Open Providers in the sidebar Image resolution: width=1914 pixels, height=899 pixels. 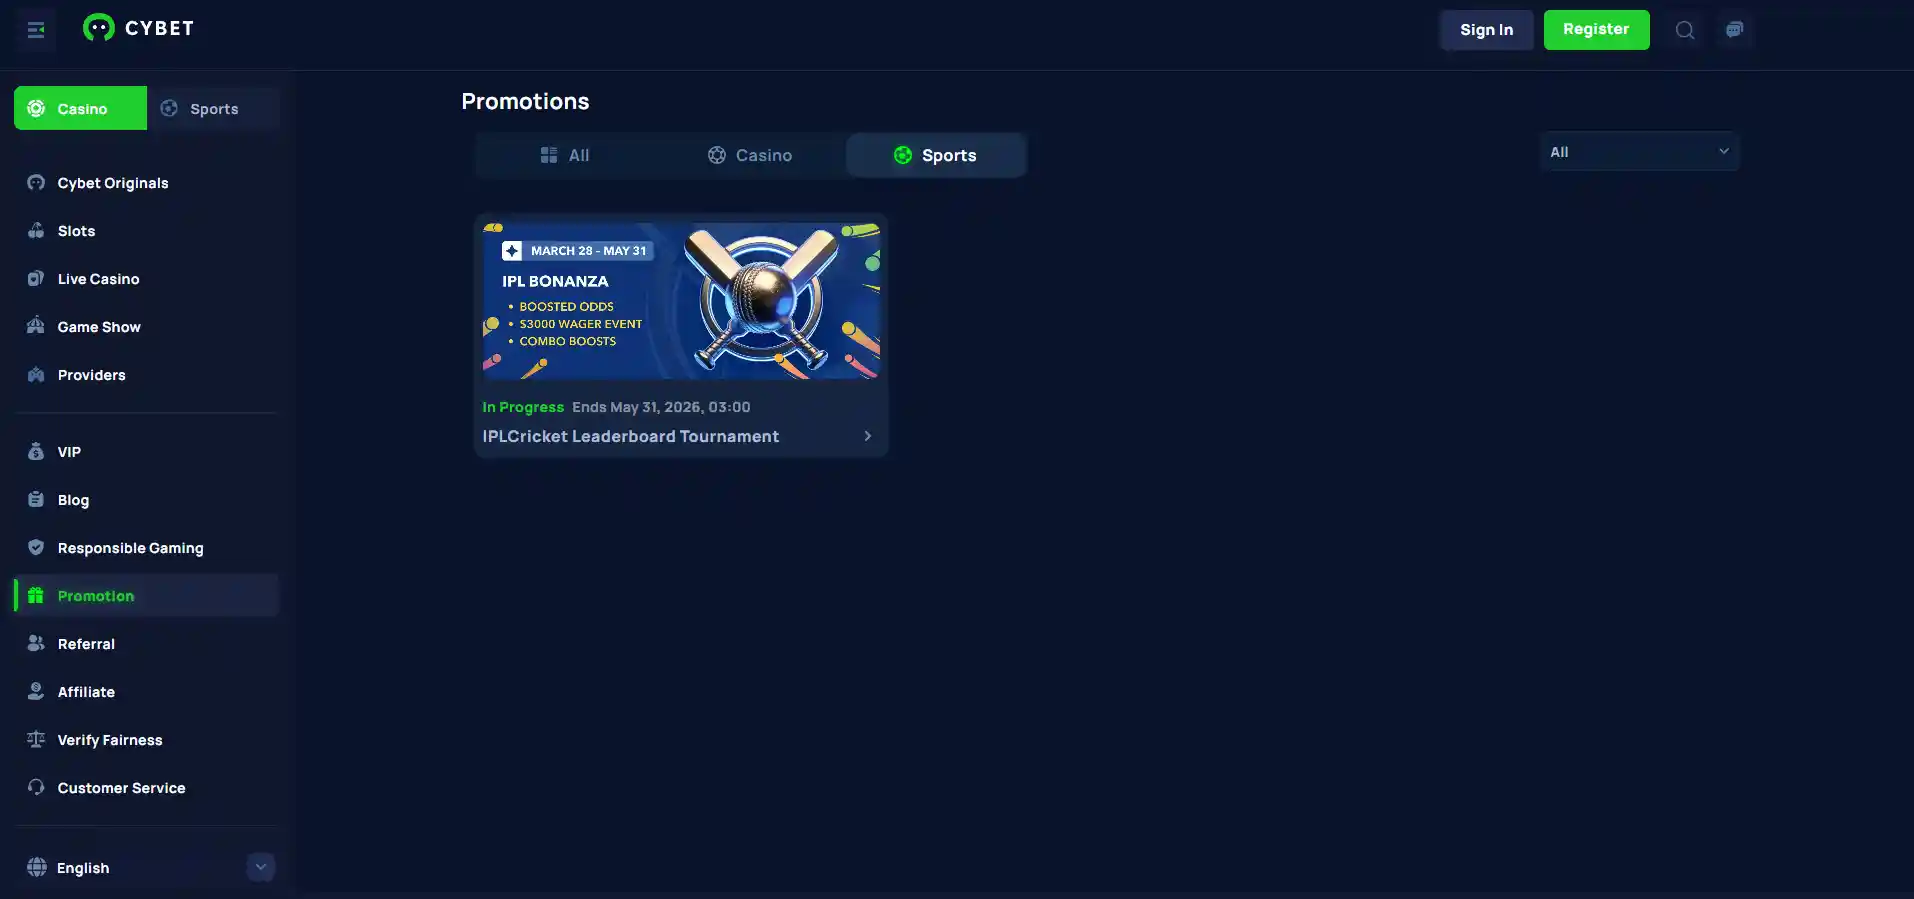tap(91, 375)
